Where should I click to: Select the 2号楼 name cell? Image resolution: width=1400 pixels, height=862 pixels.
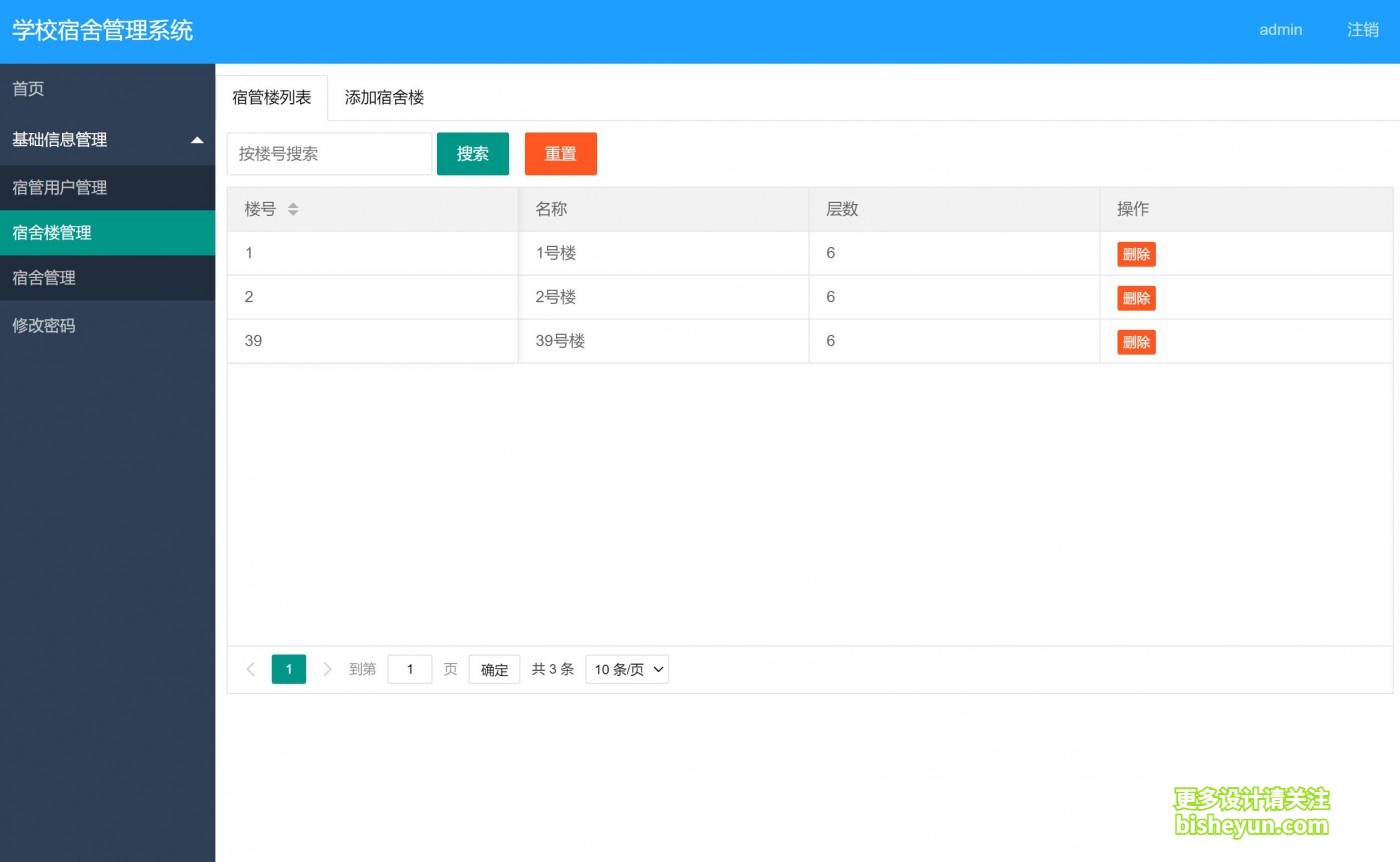(663, 298)
